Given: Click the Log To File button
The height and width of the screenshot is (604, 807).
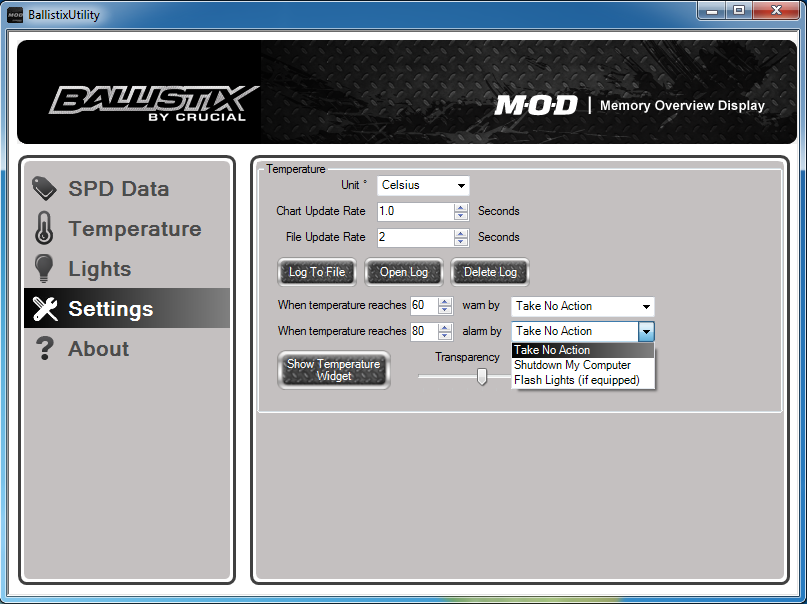Looking at the screenshot, I should point(317,272).
